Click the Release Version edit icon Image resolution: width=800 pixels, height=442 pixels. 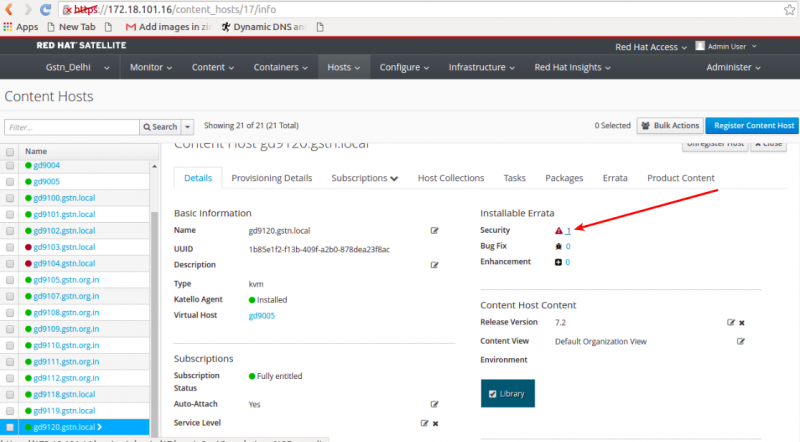pyautogui.click(x=731, y=323)
